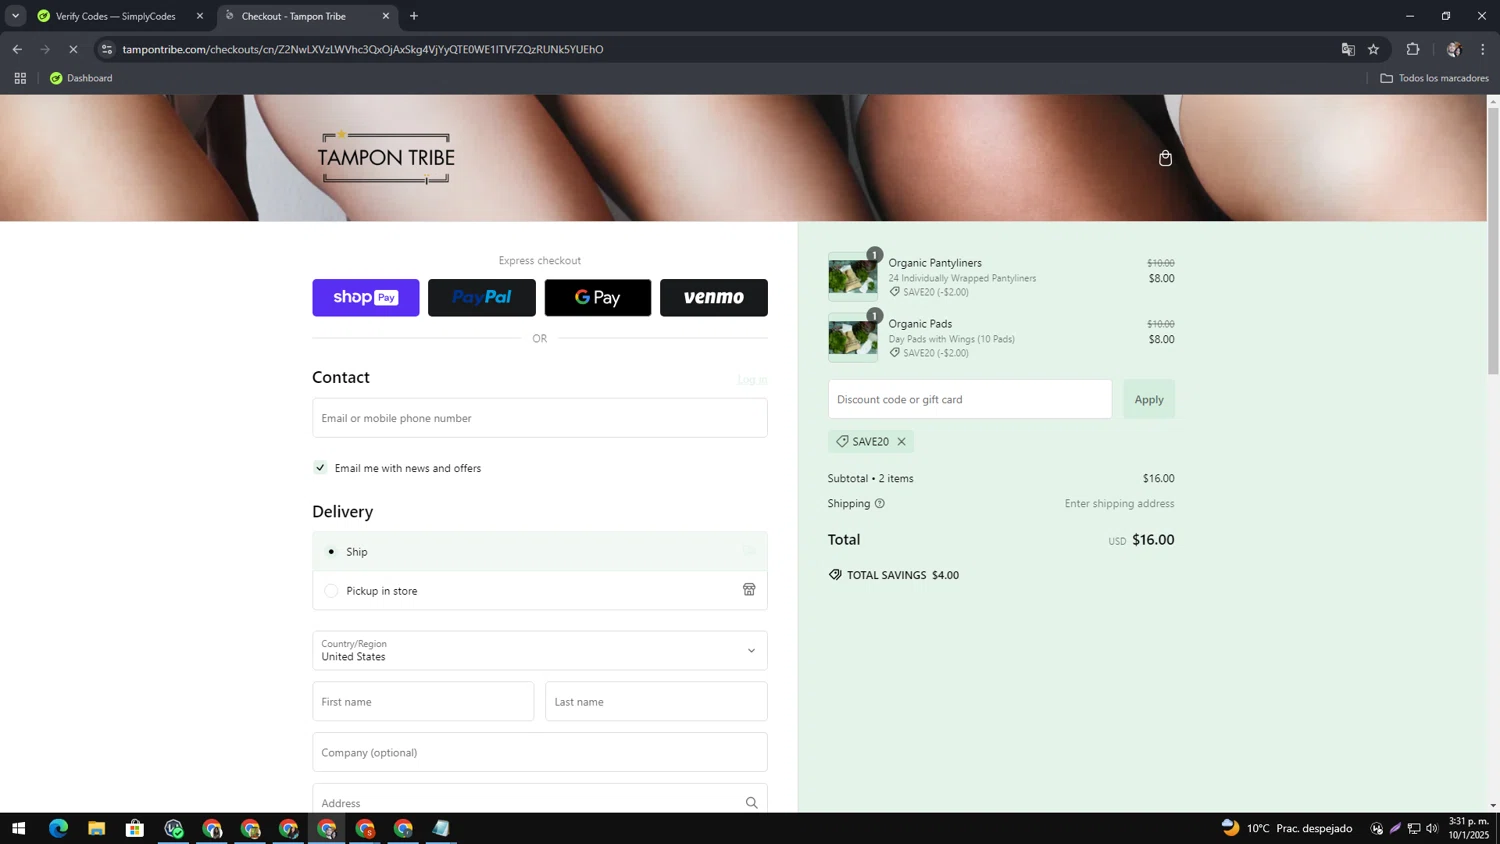Click the browser address bar URL

[x=363, y=49]
